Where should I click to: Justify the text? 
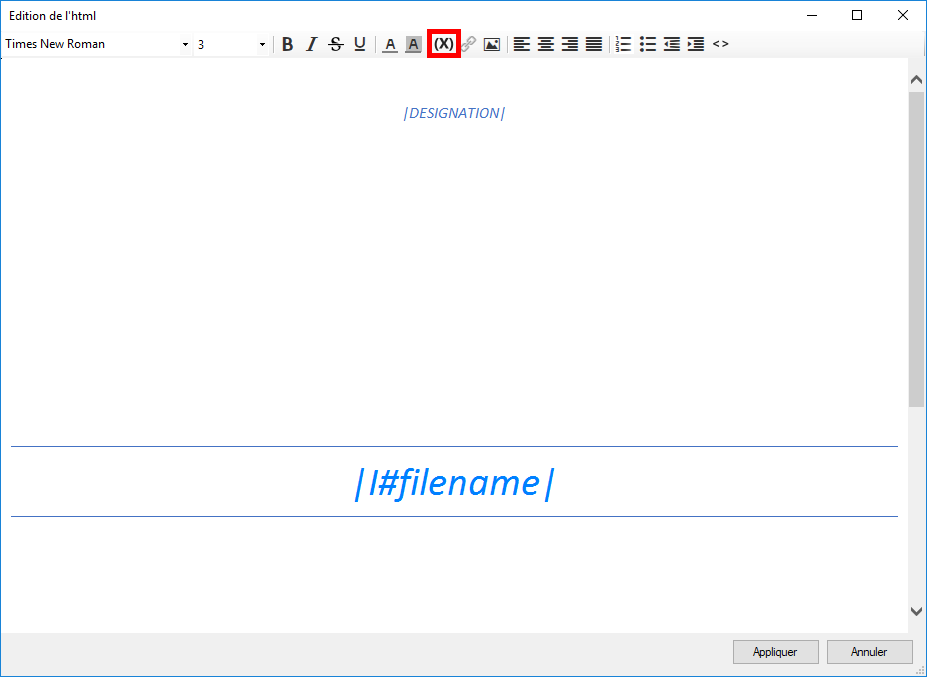pos(594,44)
